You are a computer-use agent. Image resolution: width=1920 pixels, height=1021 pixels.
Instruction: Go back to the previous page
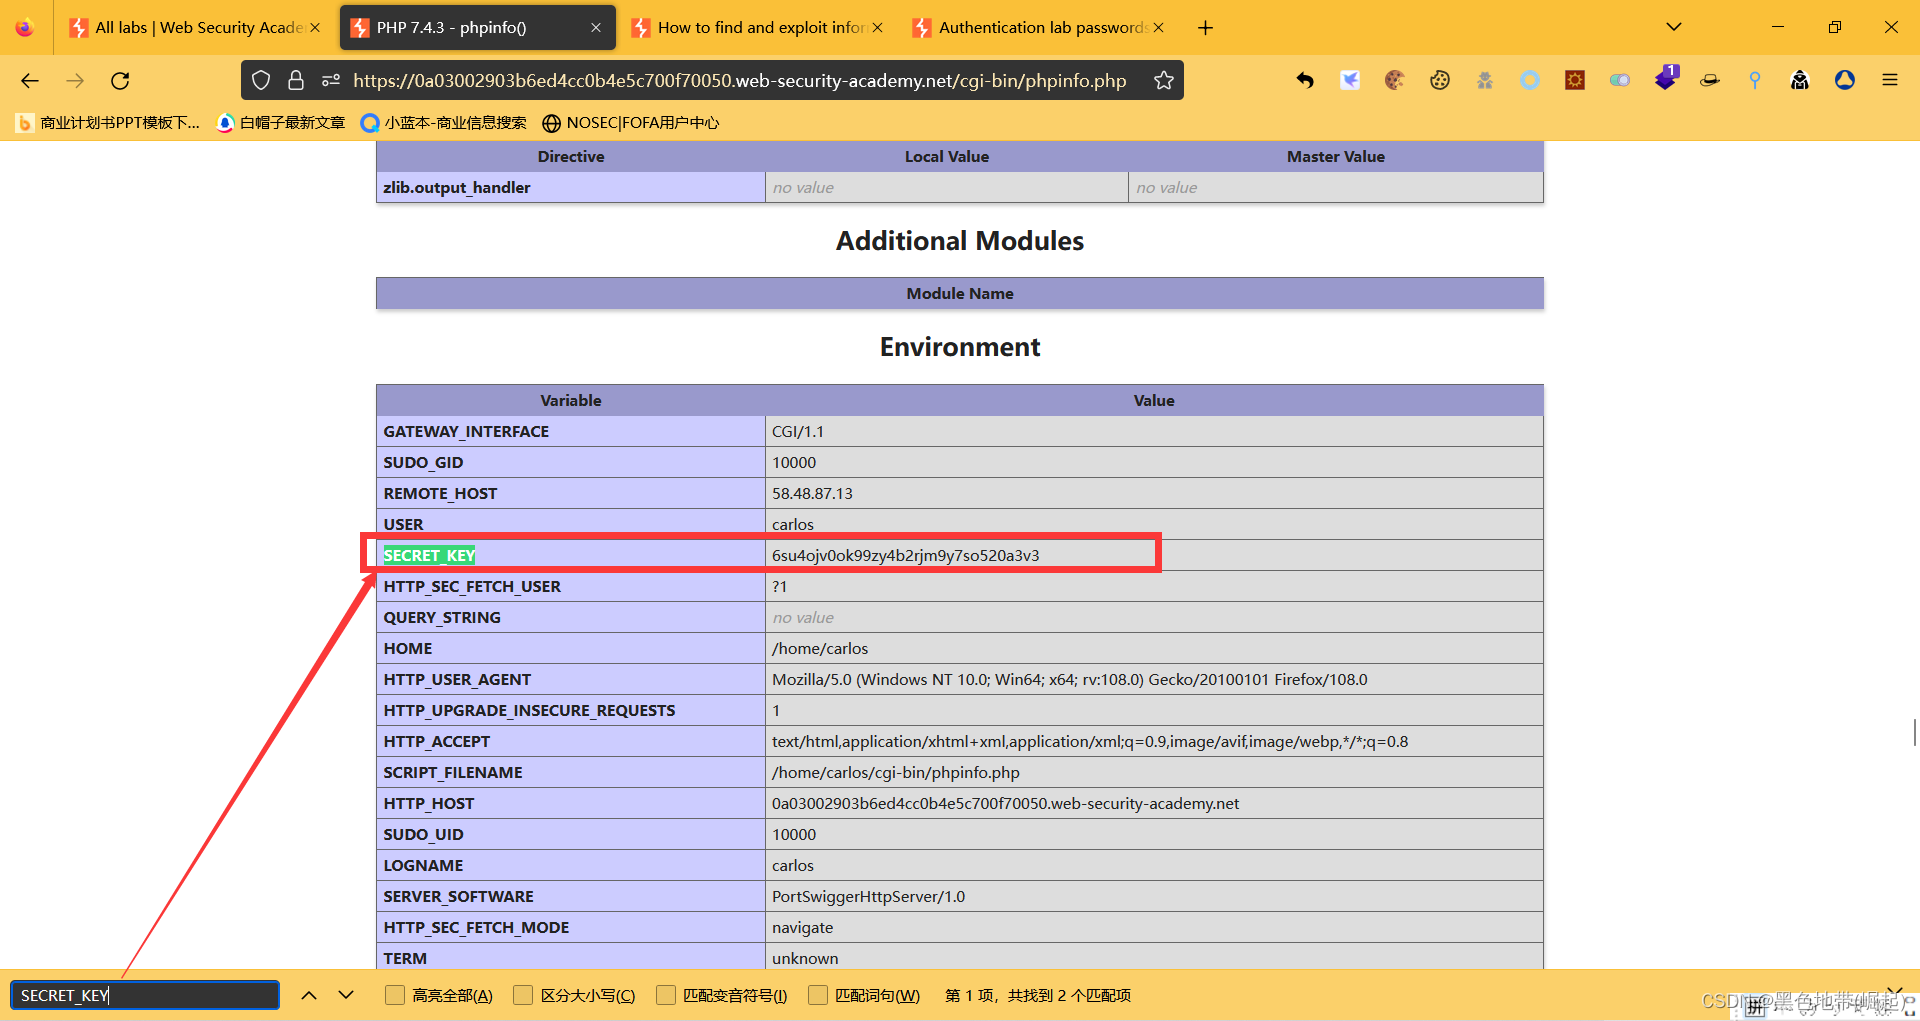(30, 81)
